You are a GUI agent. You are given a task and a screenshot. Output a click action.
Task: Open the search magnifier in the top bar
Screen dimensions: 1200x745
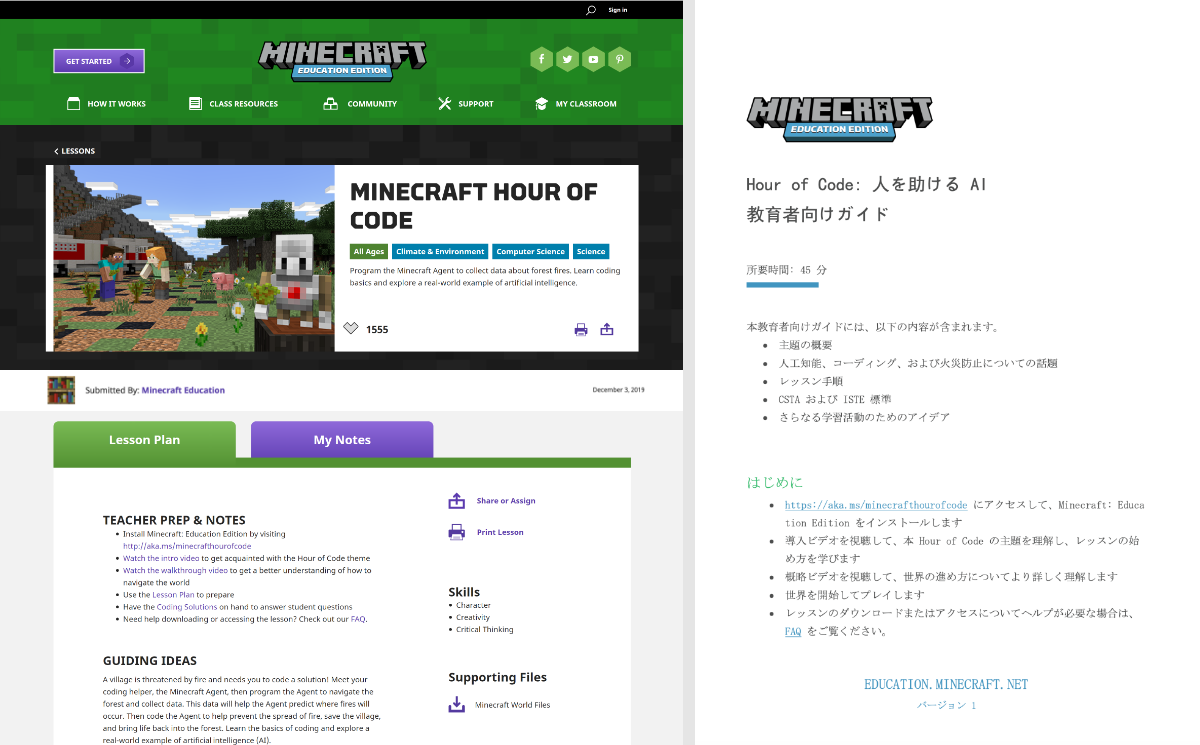tap(590, 9)
